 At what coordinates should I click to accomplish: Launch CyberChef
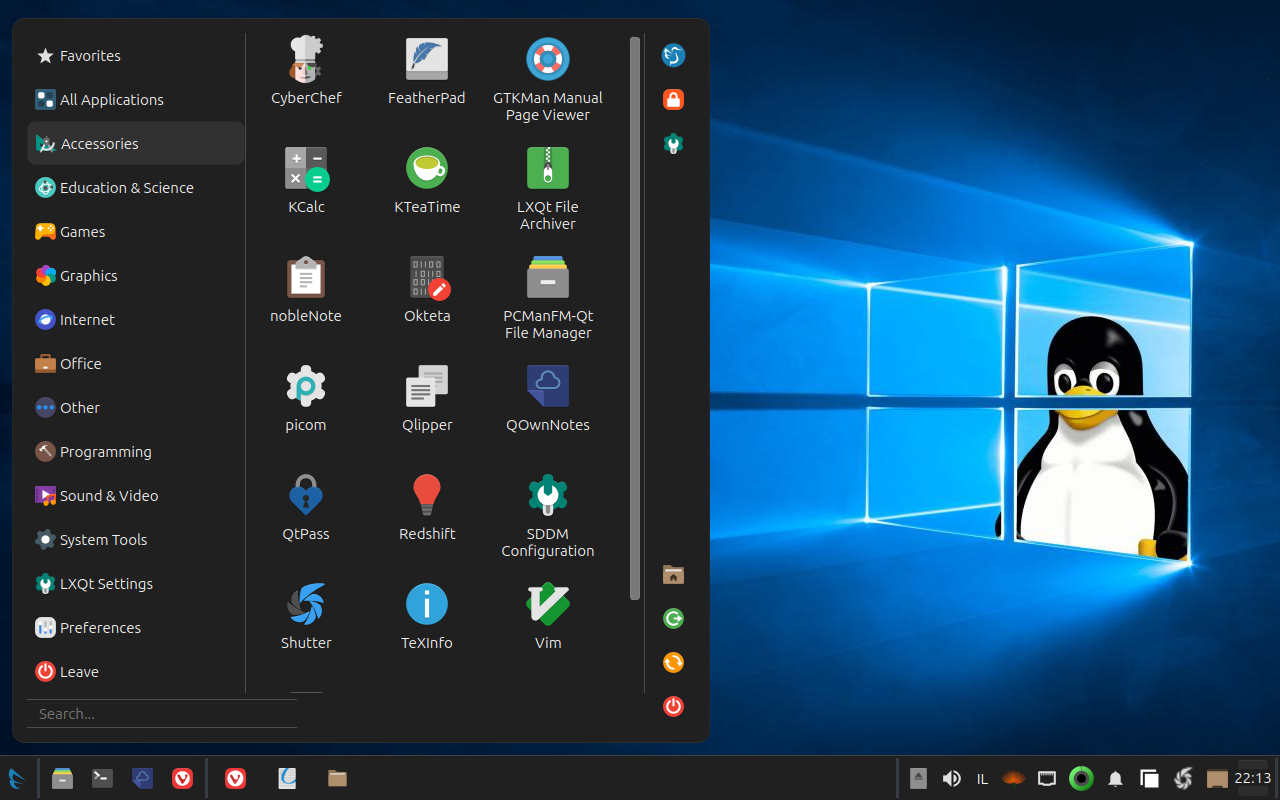coord(306,70)
